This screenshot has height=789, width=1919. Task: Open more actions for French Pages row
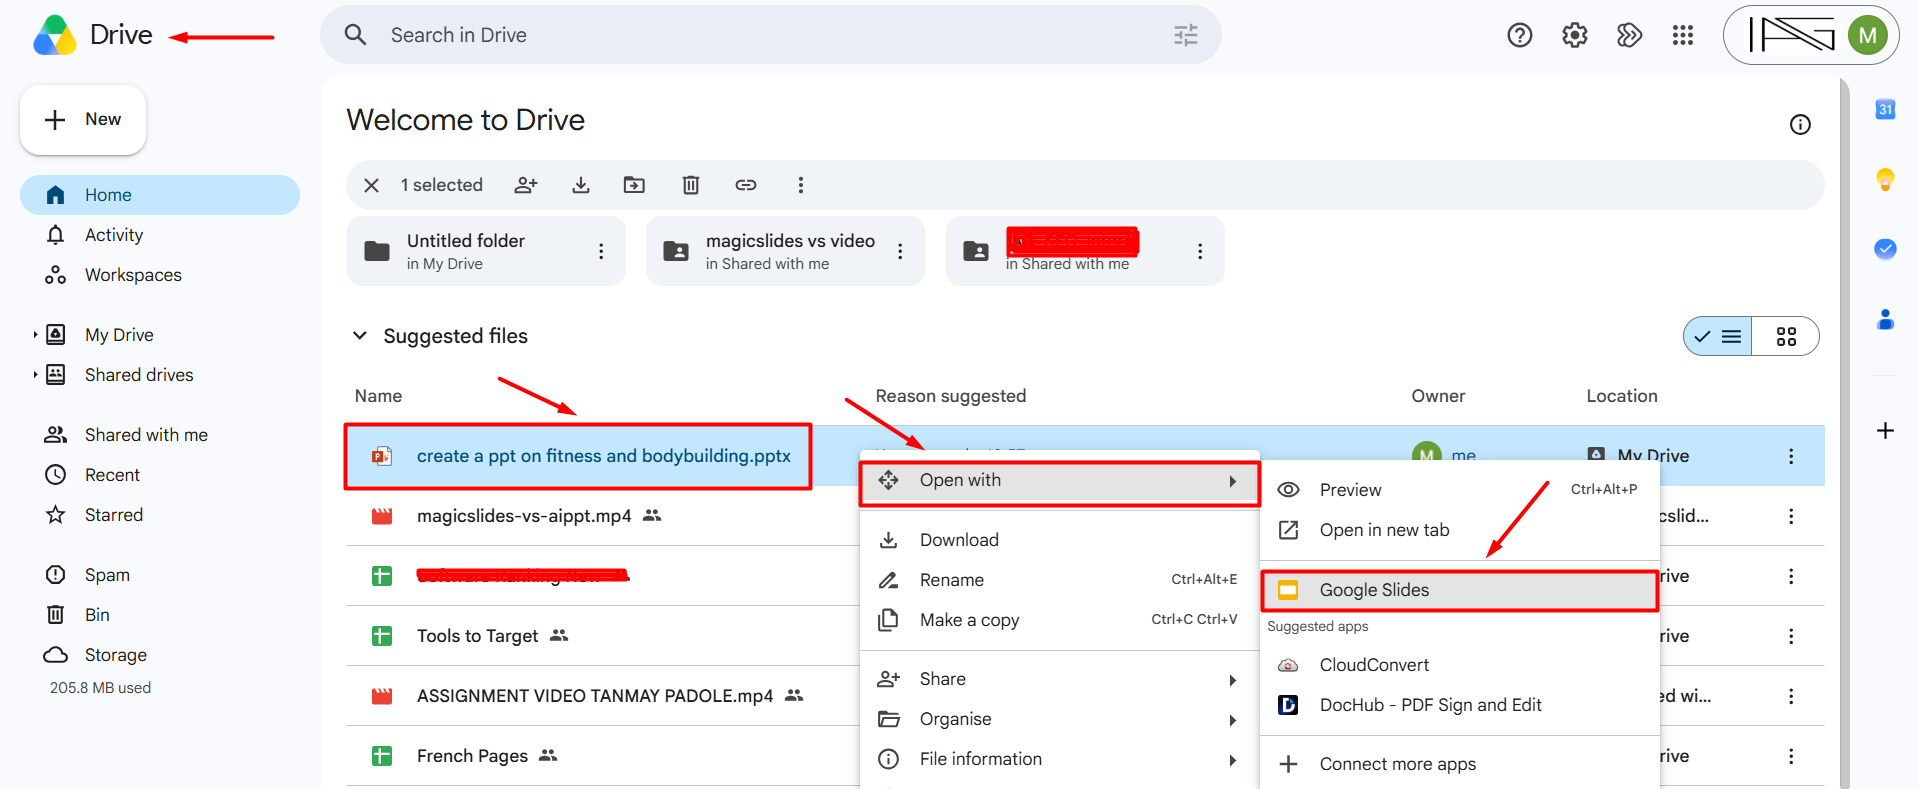pyautogui.click(x=1790, y=756)
